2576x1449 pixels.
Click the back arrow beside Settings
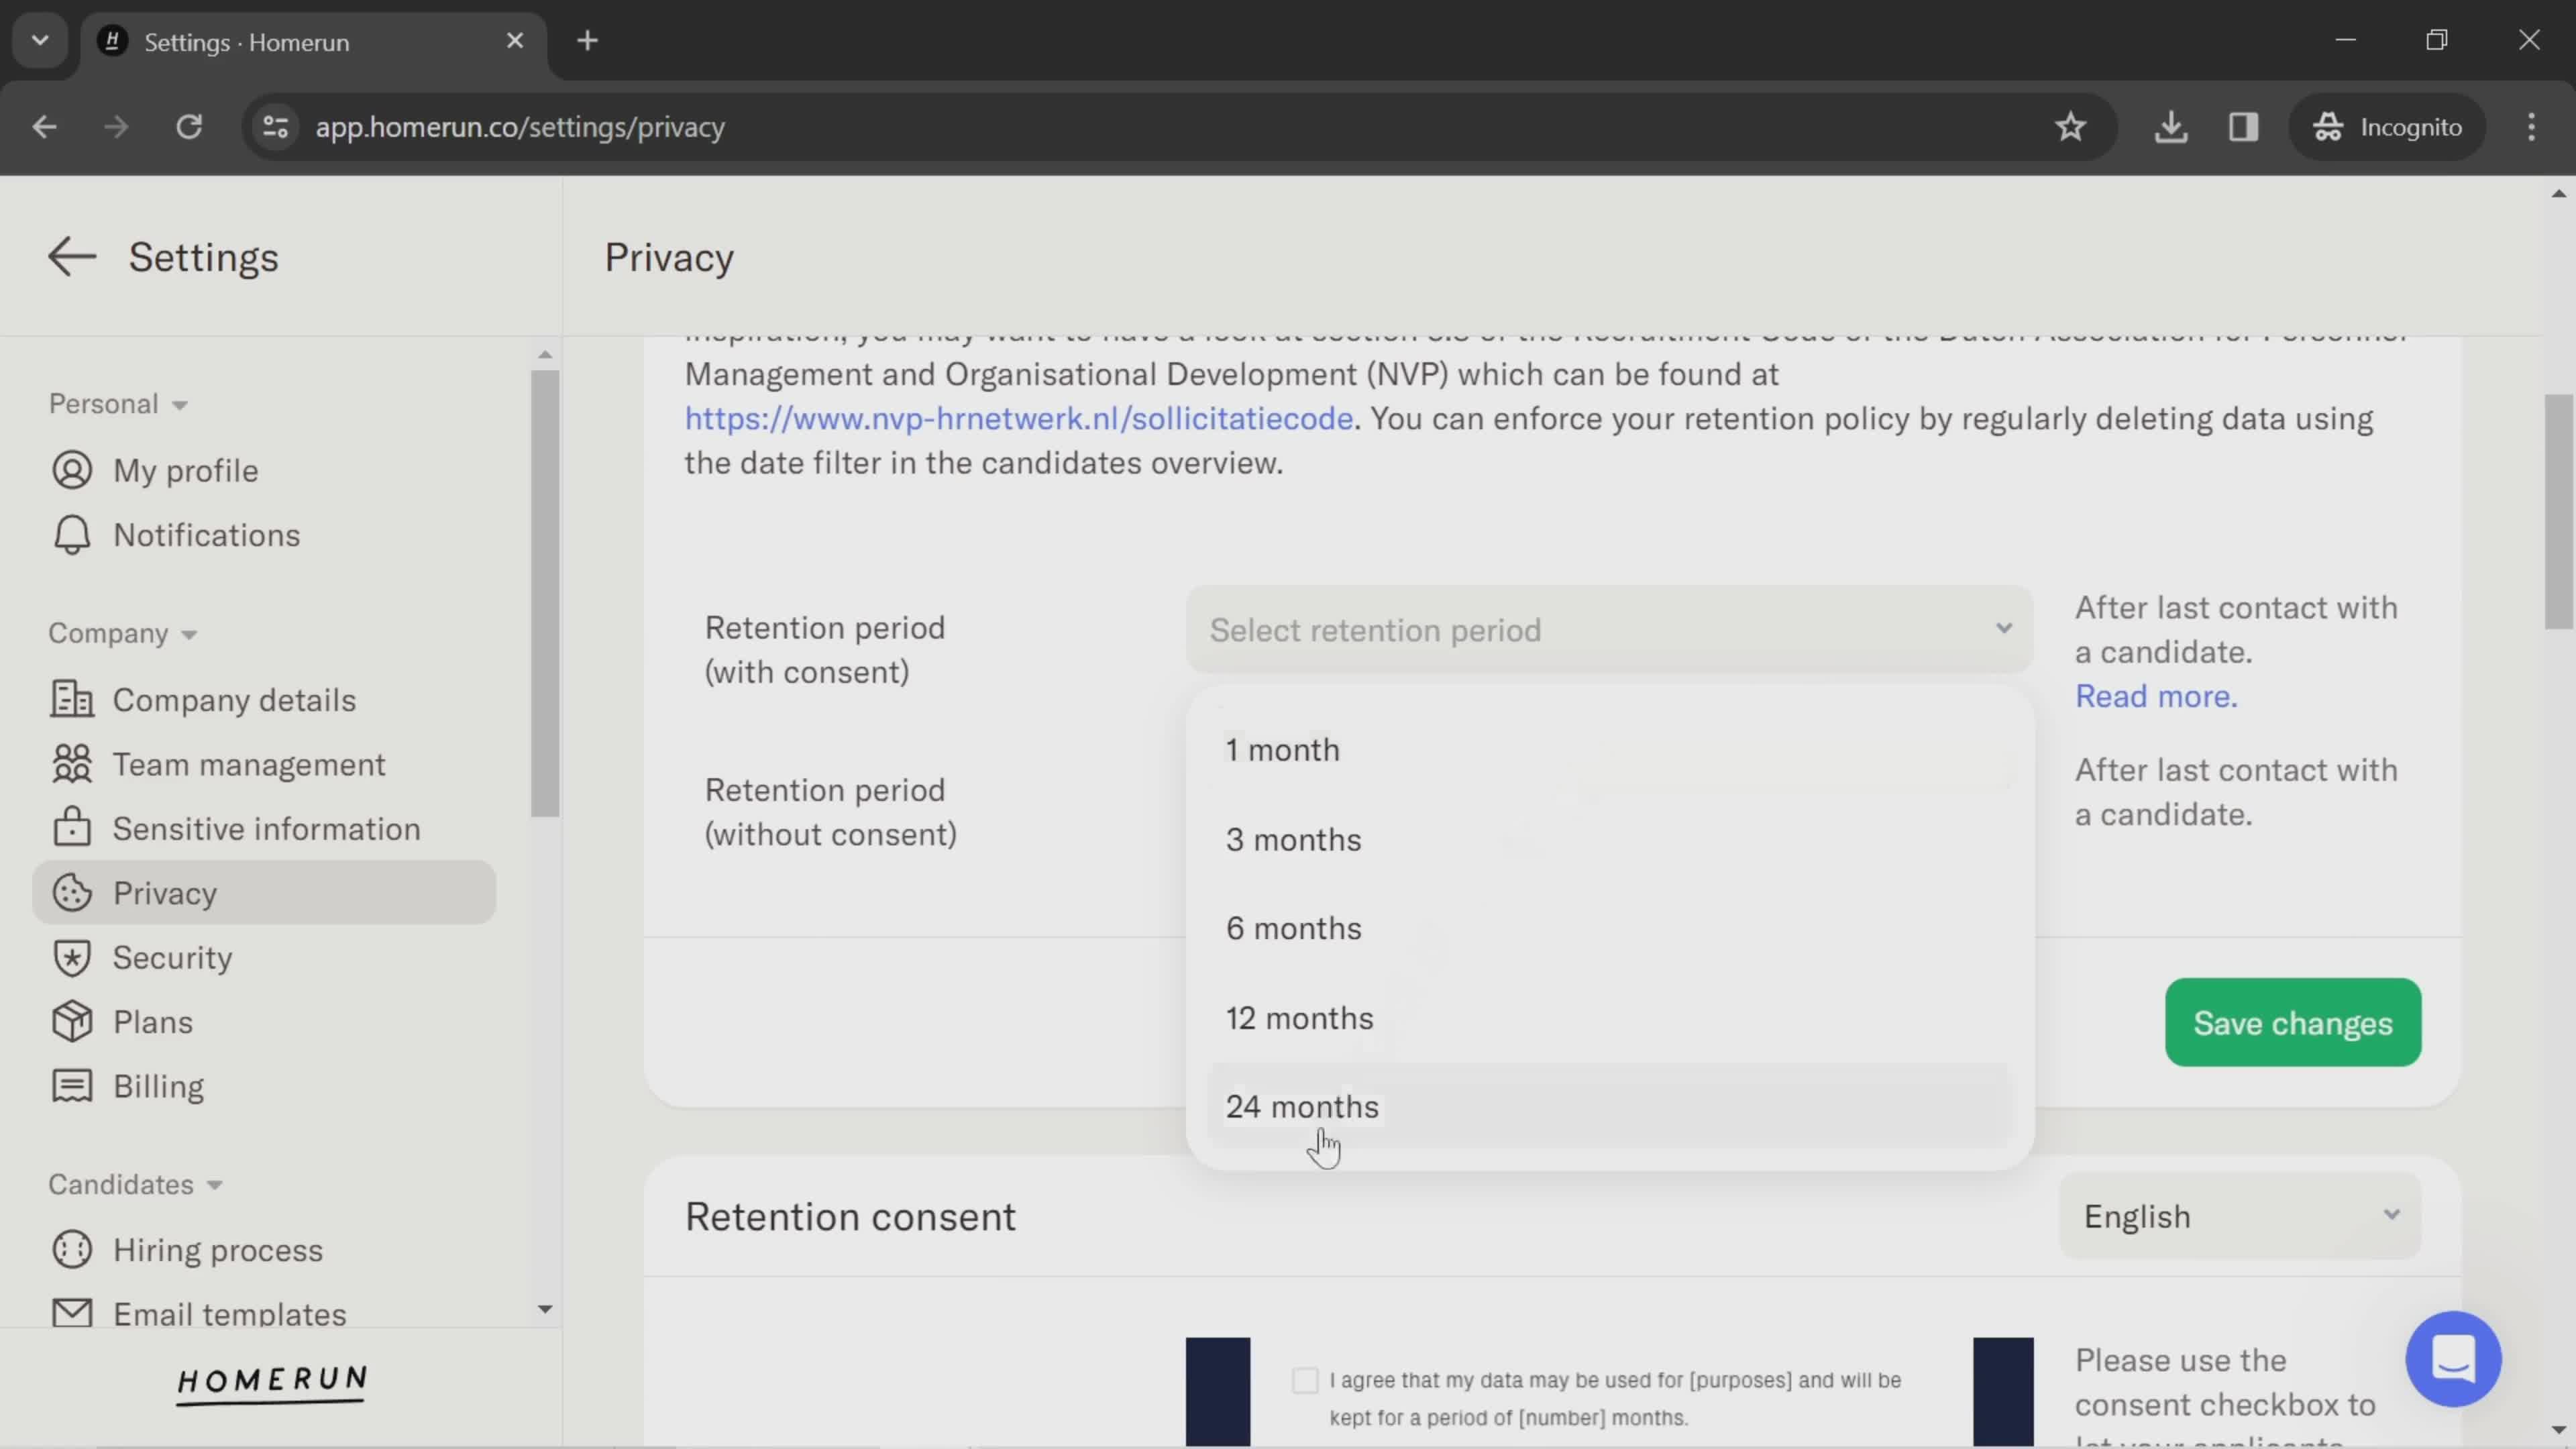tap(72, 257)
